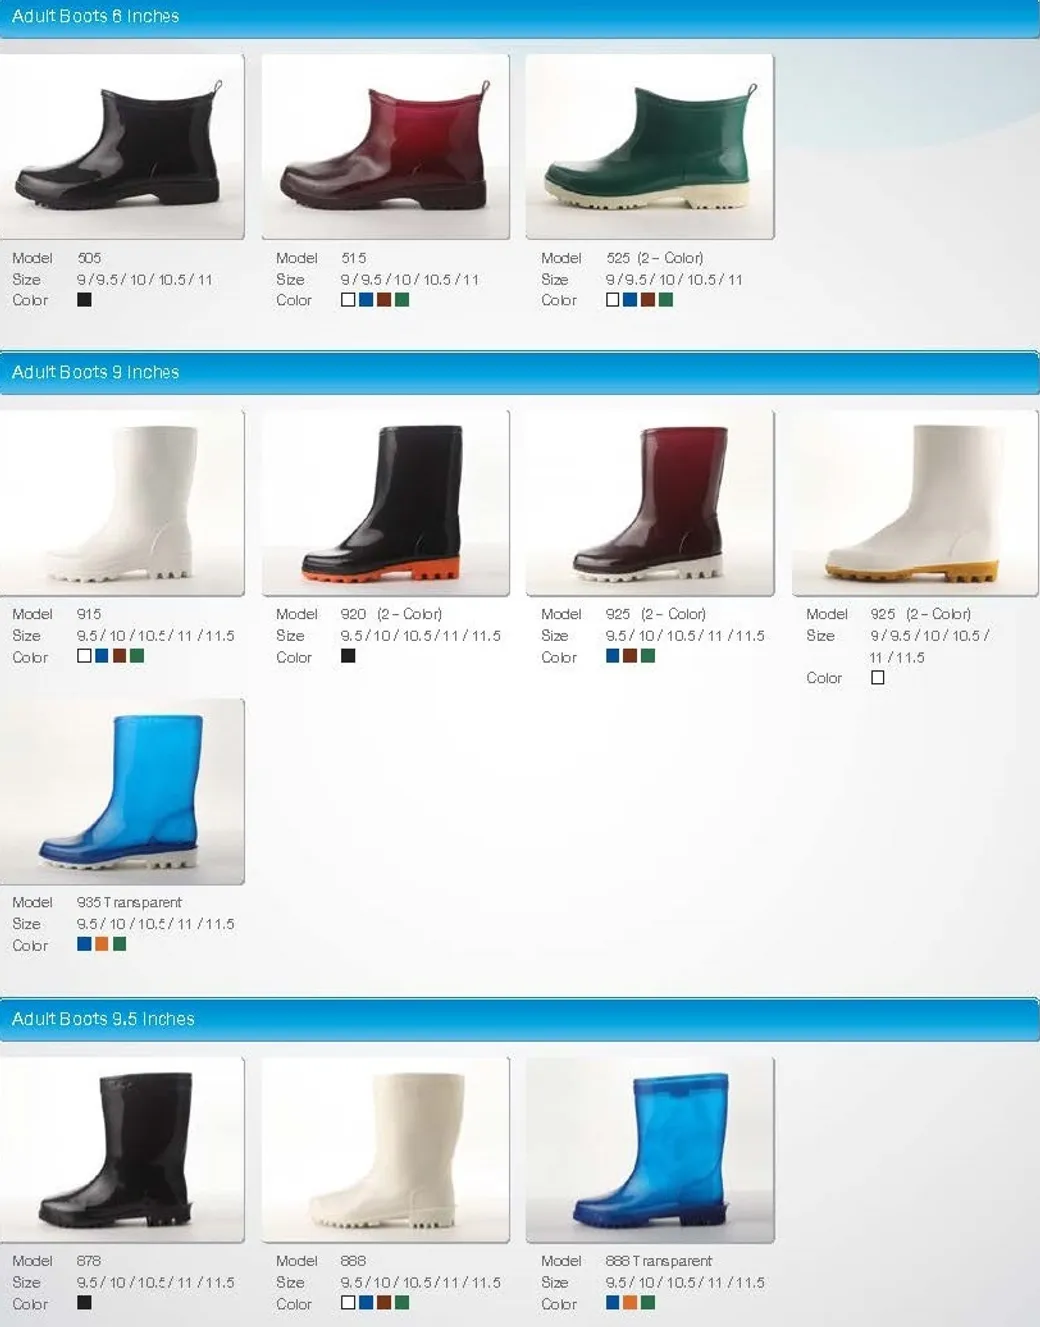Screen dimensions: 1040x1327
Task: Select the blue 888 Transparent boot image
Action: 650,1150
